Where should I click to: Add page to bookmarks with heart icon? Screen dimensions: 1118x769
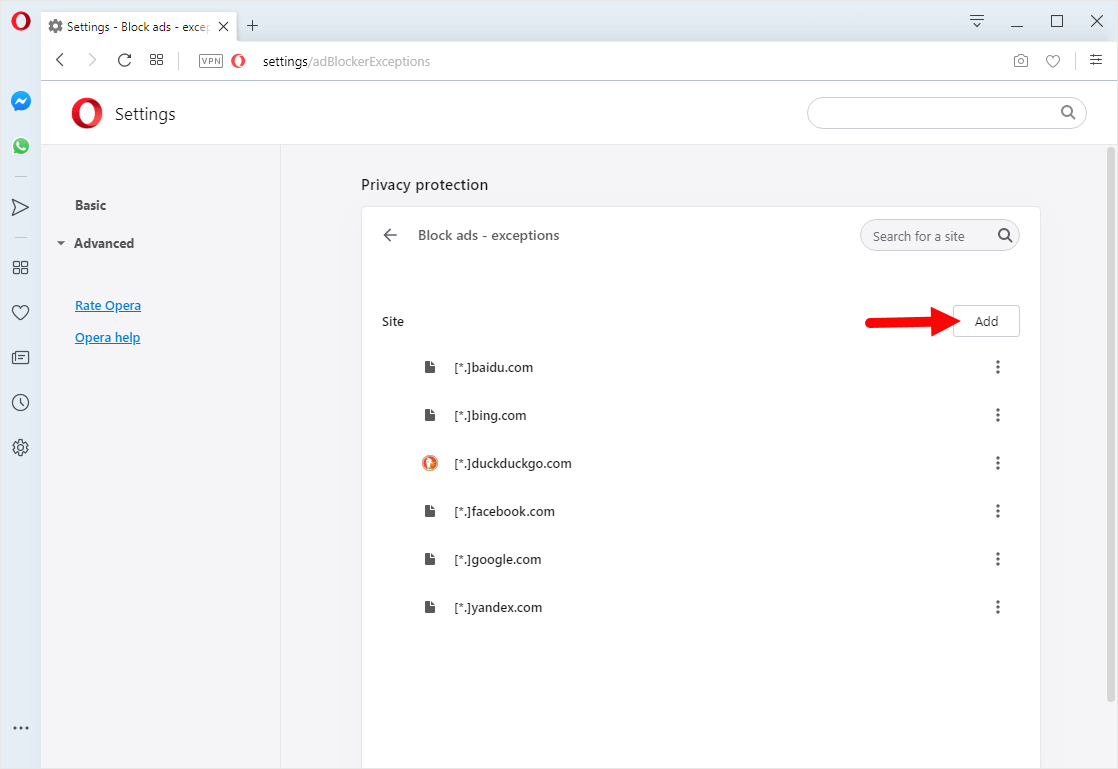coord(1053,61)
